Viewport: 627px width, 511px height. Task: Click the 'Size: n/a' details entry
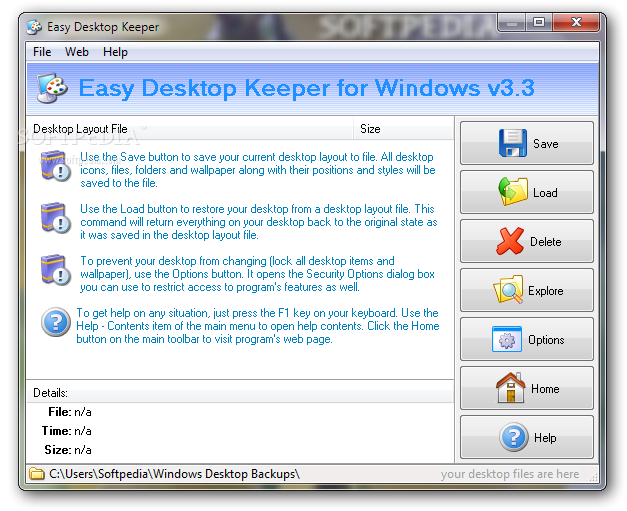[x=68, y=450]
